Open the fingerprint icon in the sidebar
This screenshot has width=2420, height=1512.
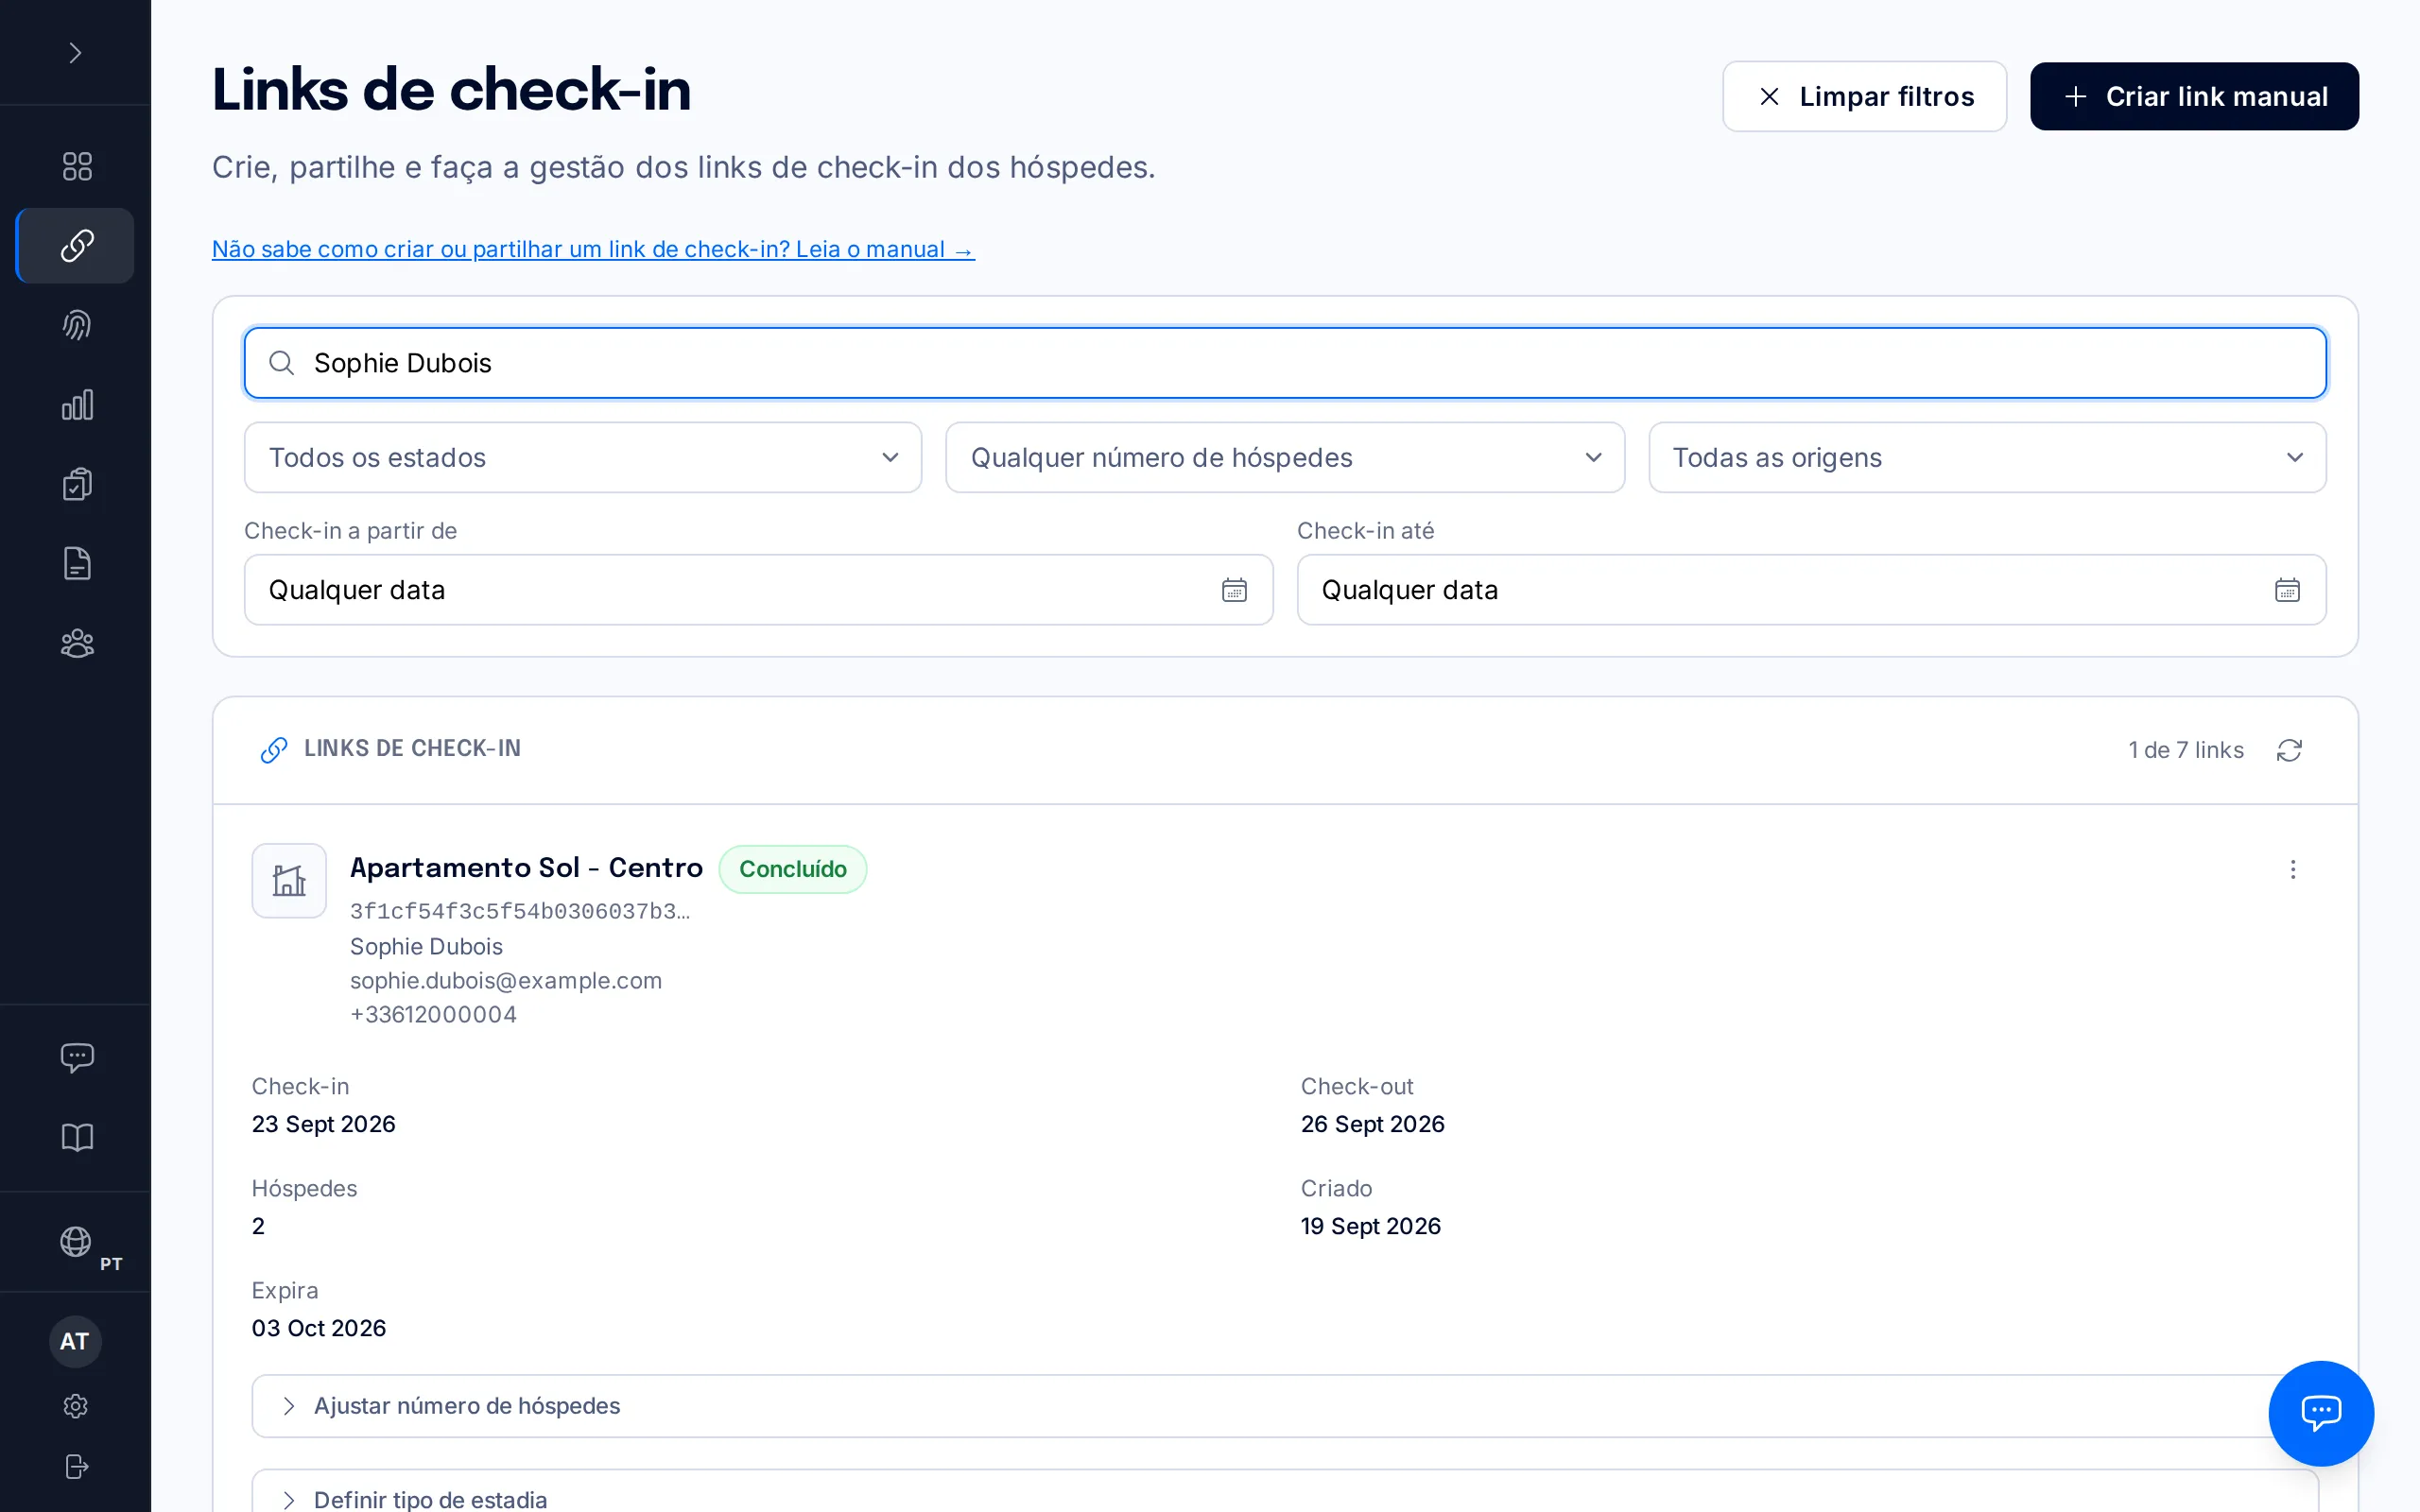[77, 325]
